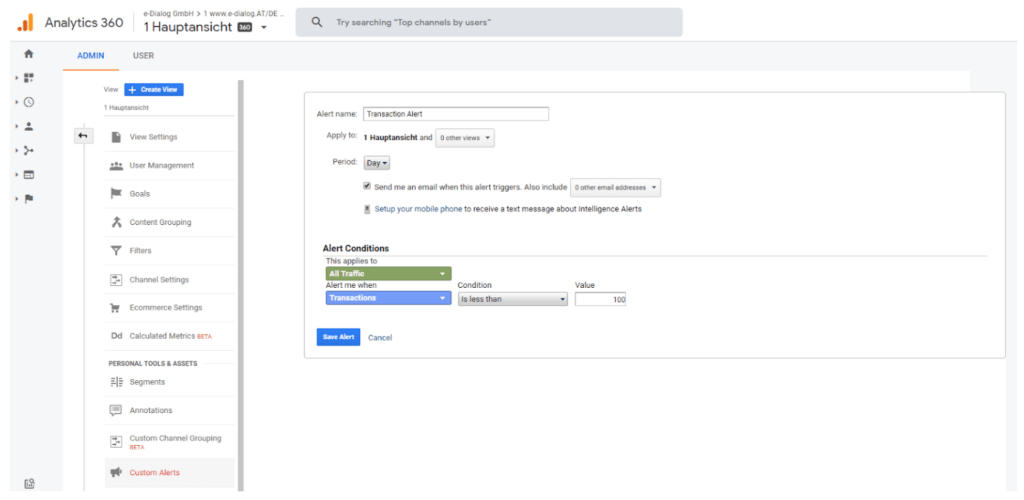This screenshot has width=1024, height=500.
Task: Select the ADMIN tab
Action: click(x=91, y=56)
